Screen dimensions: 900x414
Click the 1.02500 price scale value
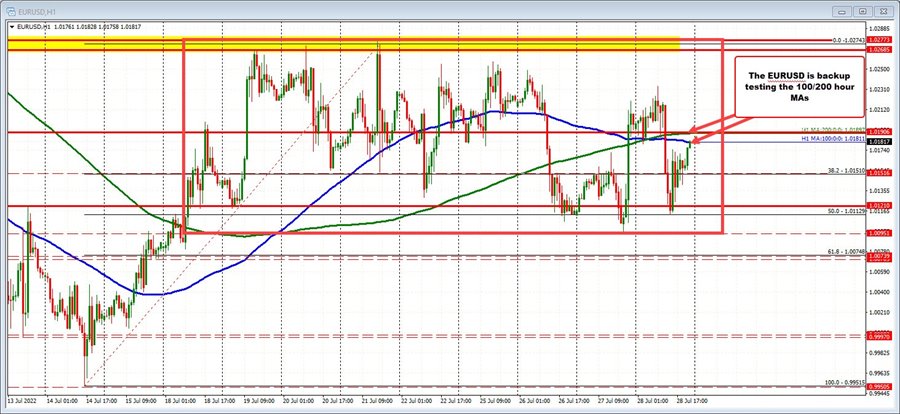pos(879,69)
